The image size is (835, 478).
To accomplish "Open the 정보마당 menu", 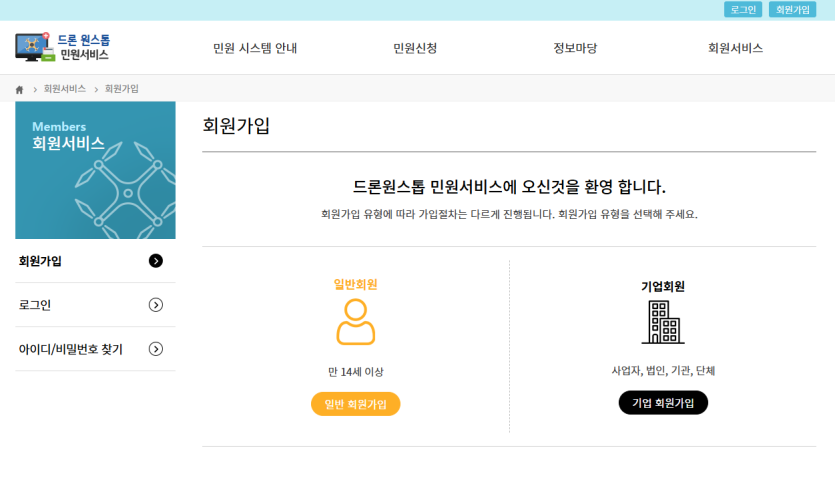I will point(575,48).
